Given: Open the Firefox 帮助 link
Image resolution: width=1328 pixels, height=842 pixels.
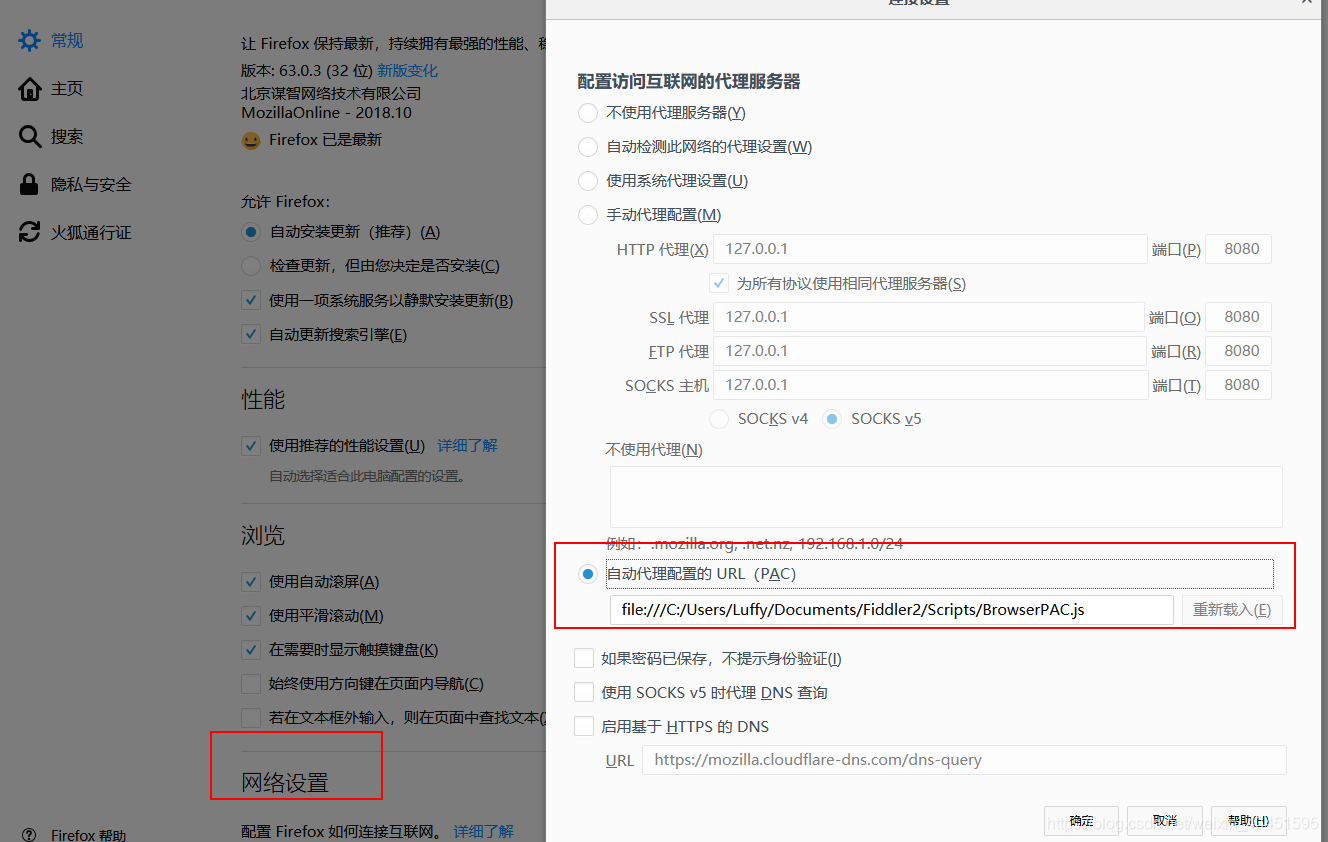Looking at the screenshot, I should point(89,835).
